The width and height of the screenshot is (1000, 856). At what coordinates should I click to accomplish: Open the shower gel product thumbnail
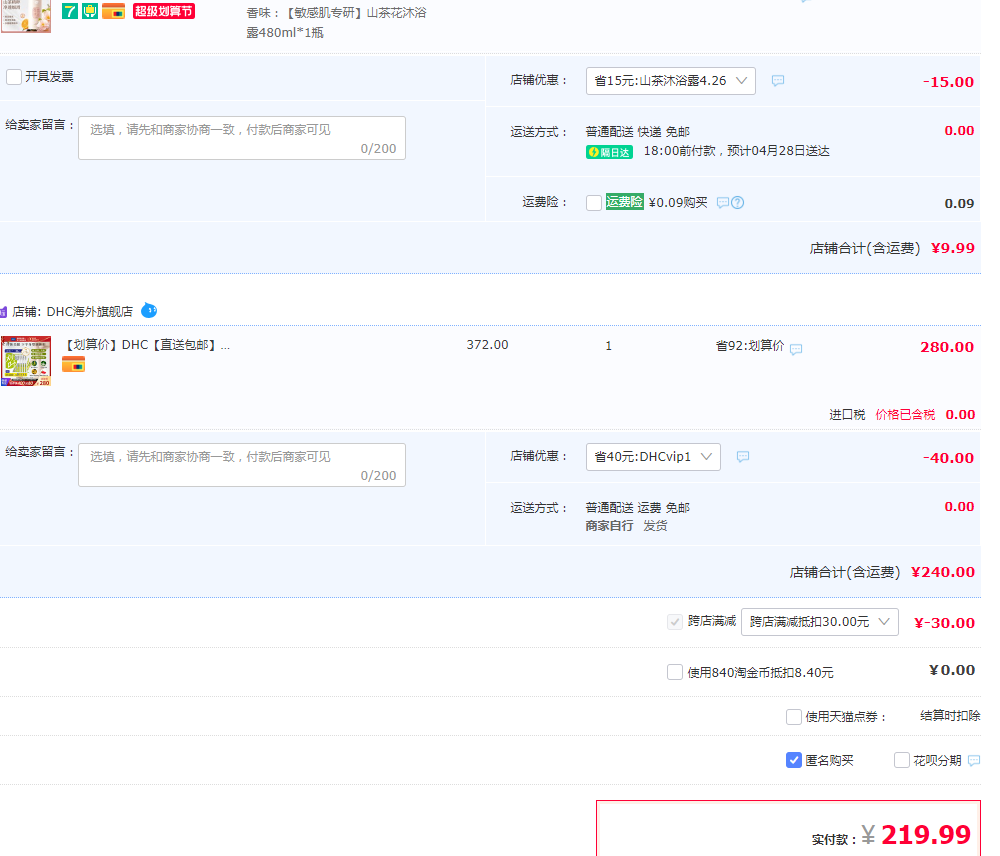(26, 16)
